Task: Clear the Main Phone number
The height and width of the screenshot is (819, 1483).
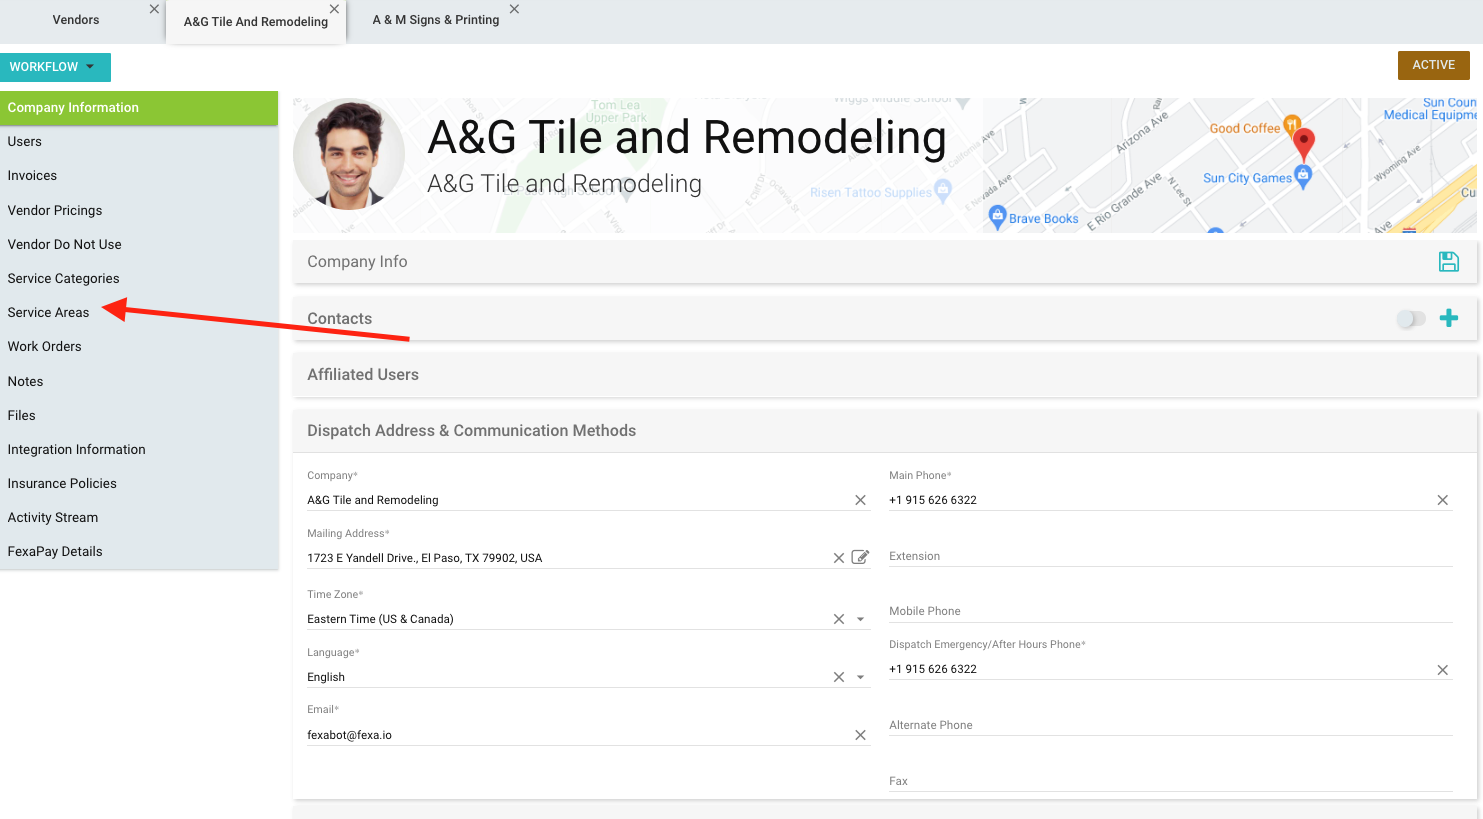Action: (x=1442, y=500)
